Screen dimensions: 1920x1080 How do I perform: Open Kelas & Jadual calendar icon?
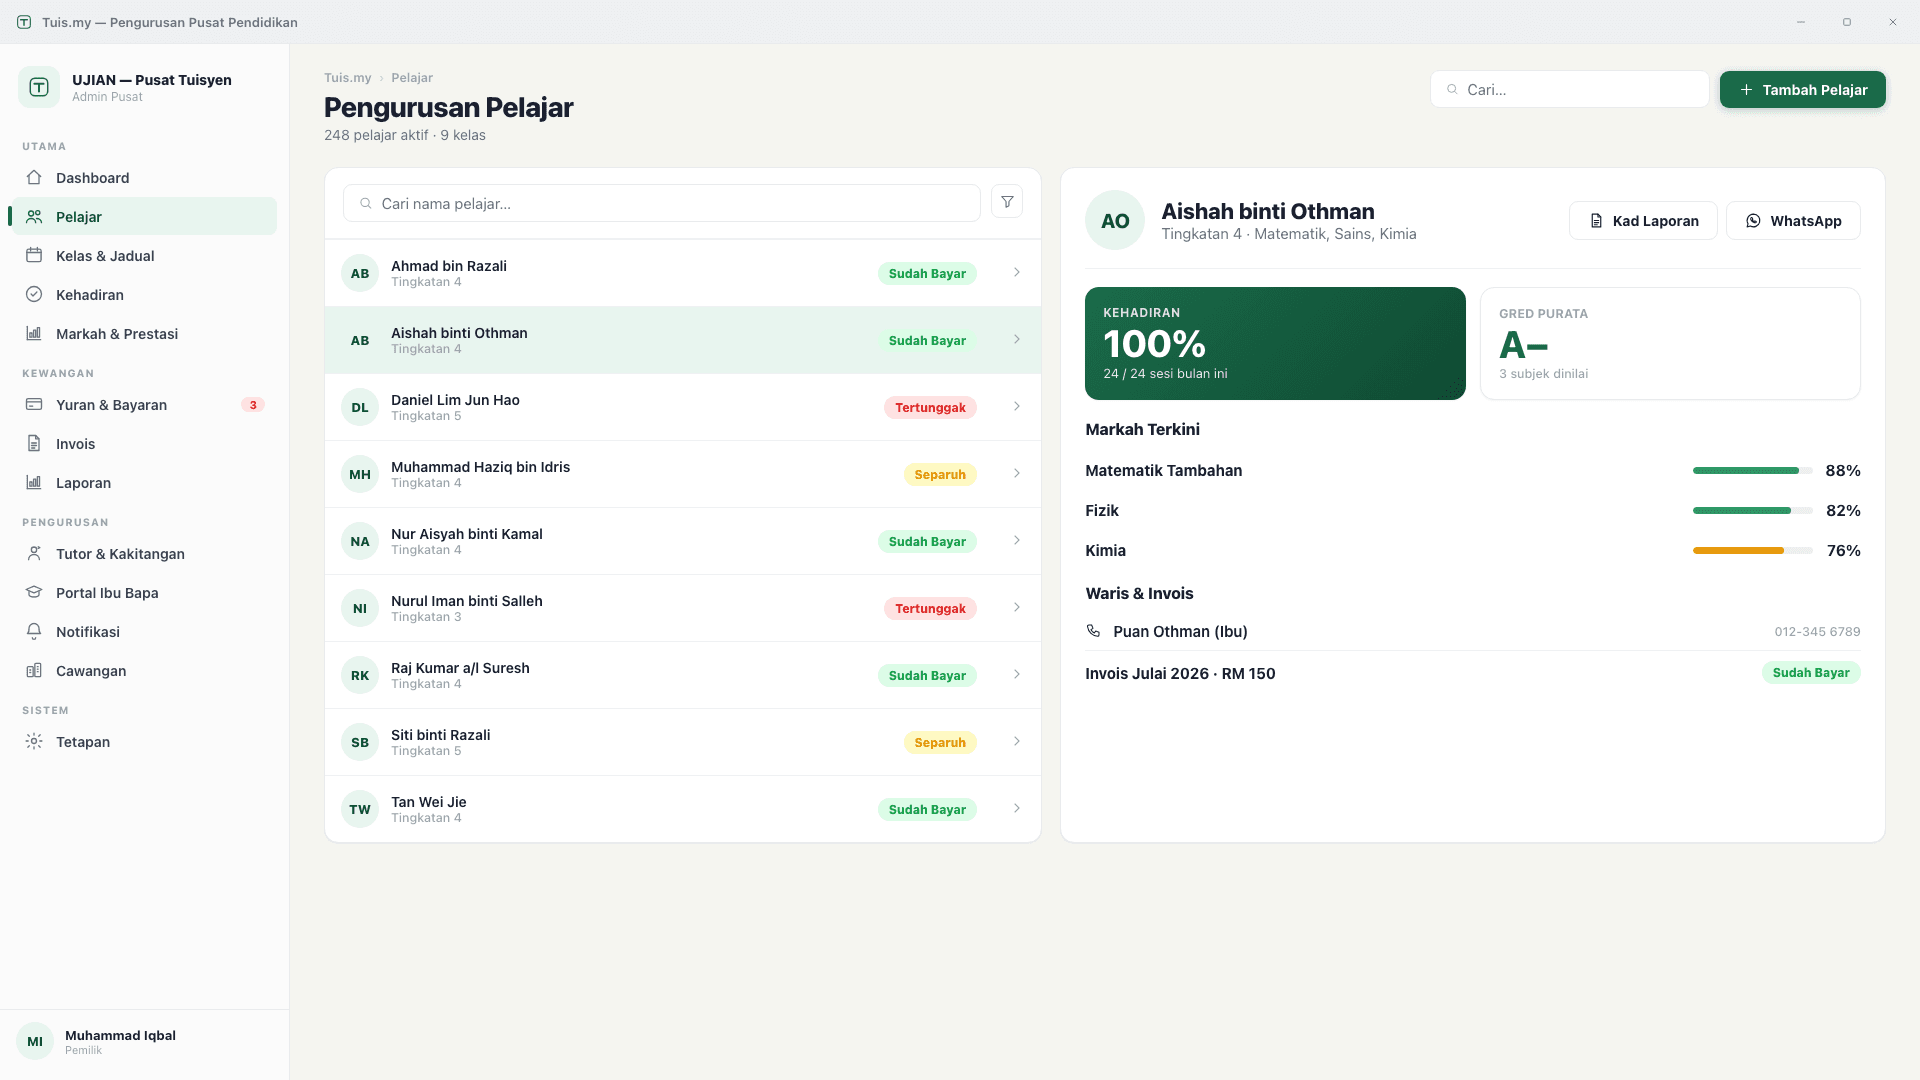tap(34, 255)
